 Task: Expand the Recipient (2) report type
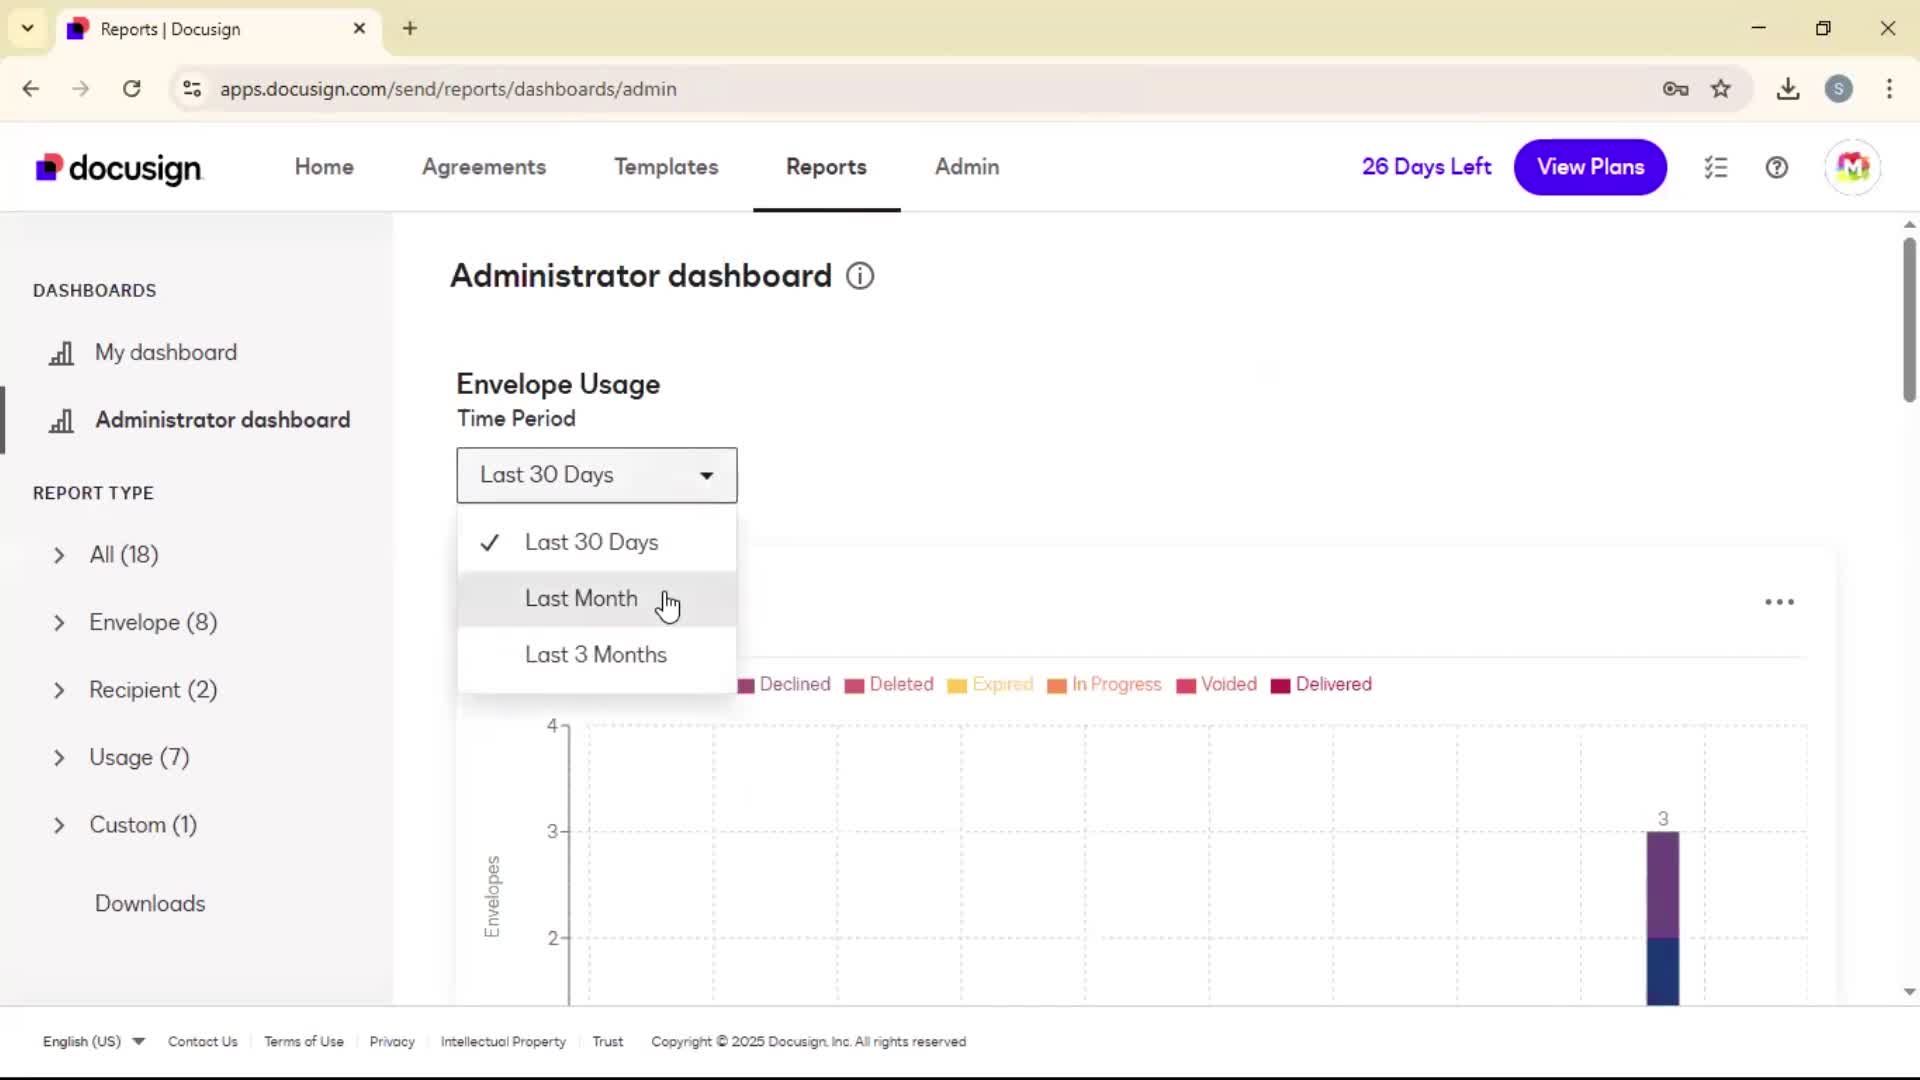[x=59, y=690]
